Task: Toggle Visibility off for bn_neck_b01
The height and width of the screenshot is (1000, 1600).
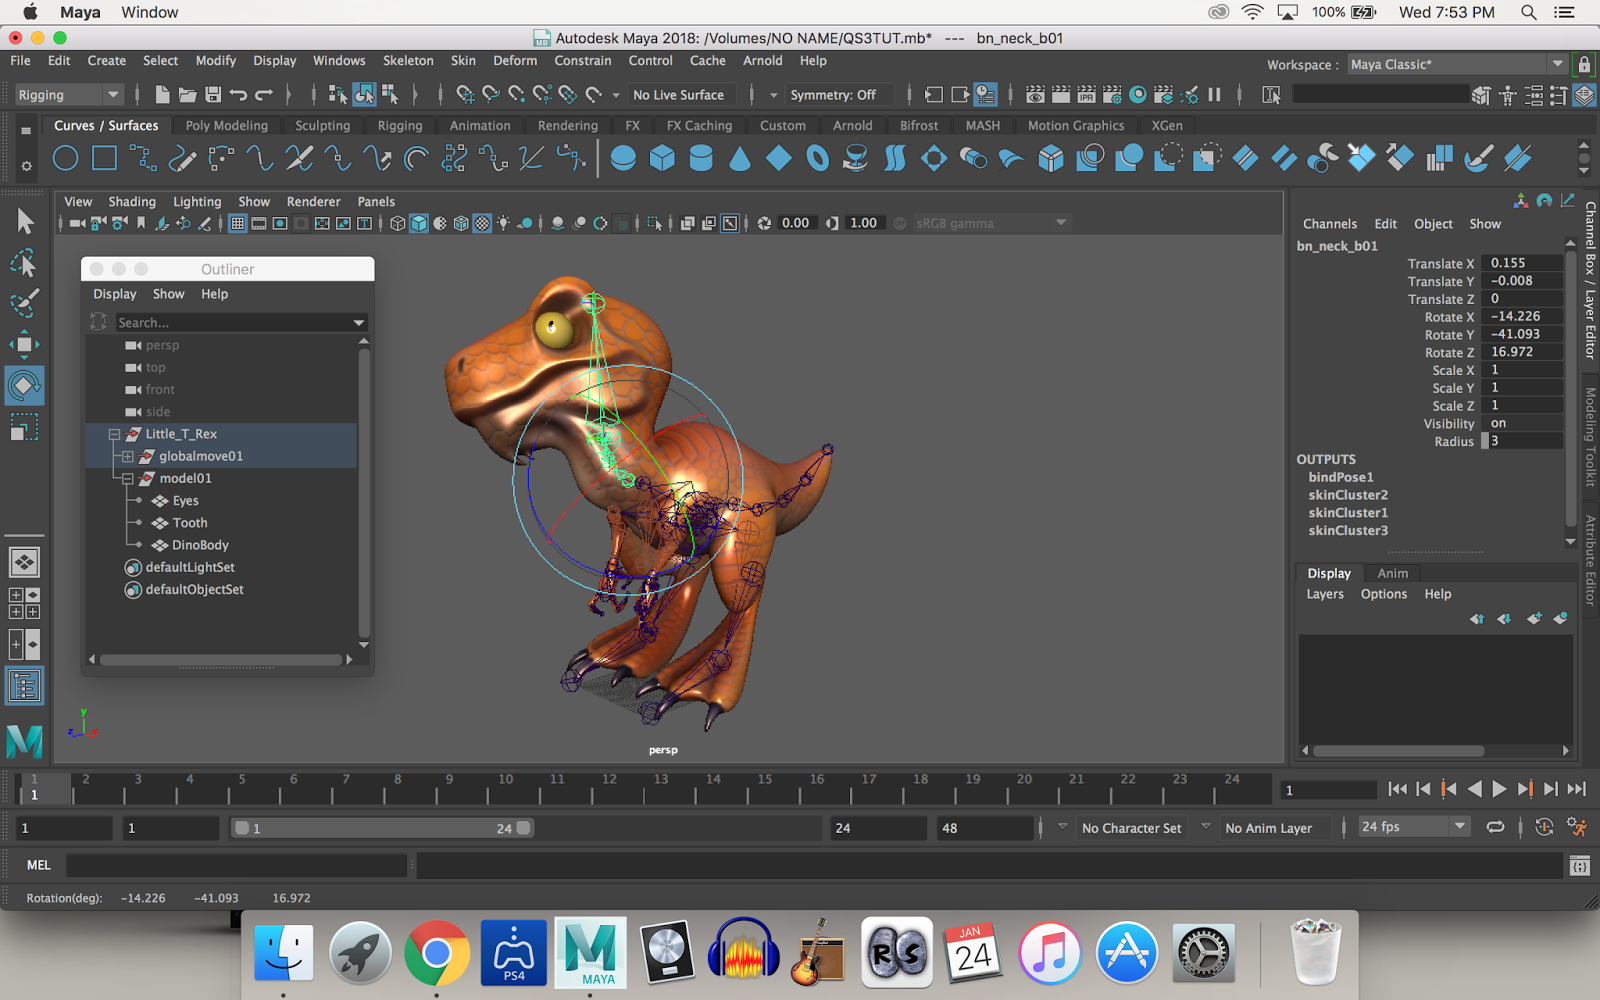Action: 1524,423
